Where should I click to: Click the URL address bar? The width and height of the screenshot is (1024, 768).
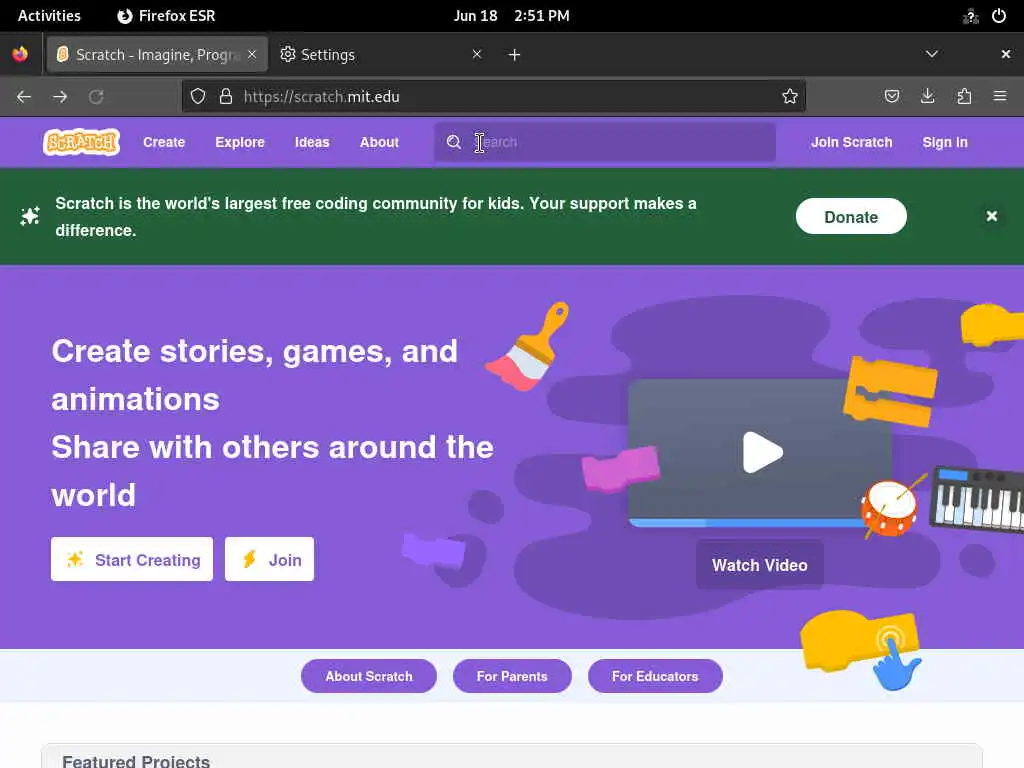click(493, 97)
